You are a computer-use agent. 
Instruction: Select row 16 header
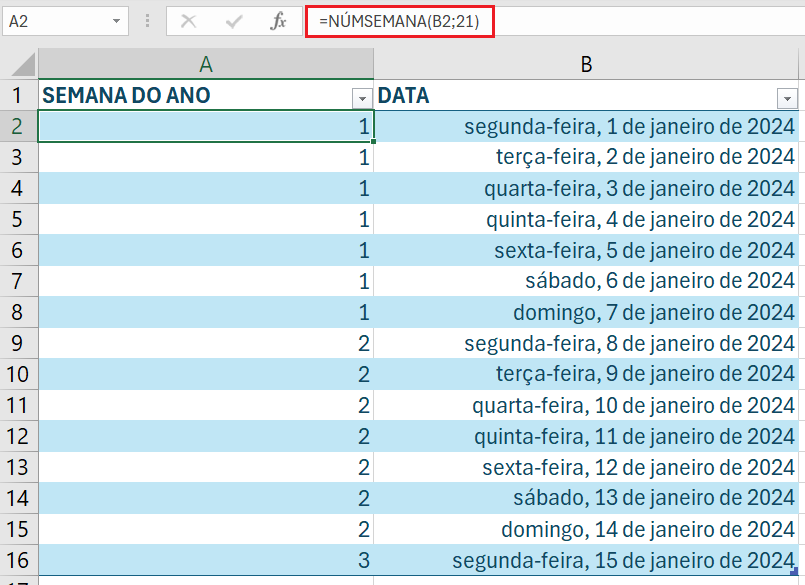click(x=18, y=560)
